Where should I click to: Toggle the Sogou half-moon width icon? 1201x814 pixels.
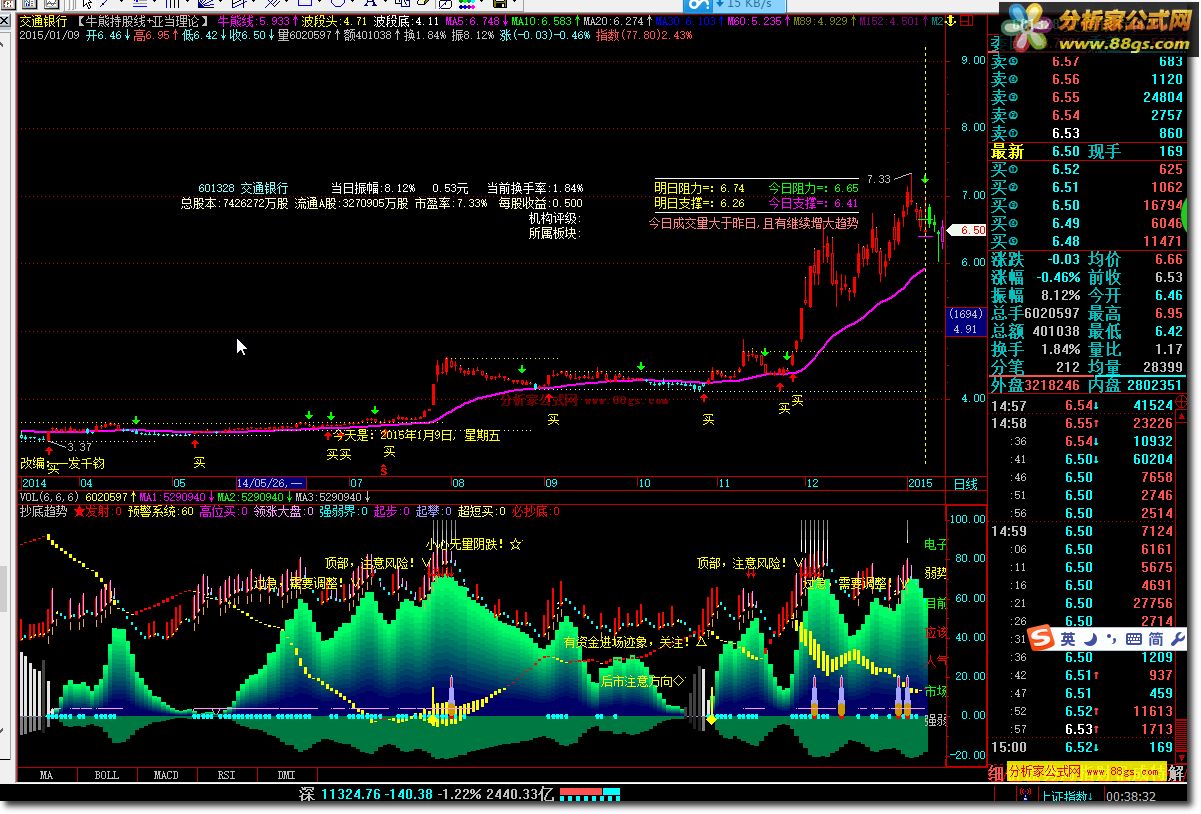point(1091,639)
